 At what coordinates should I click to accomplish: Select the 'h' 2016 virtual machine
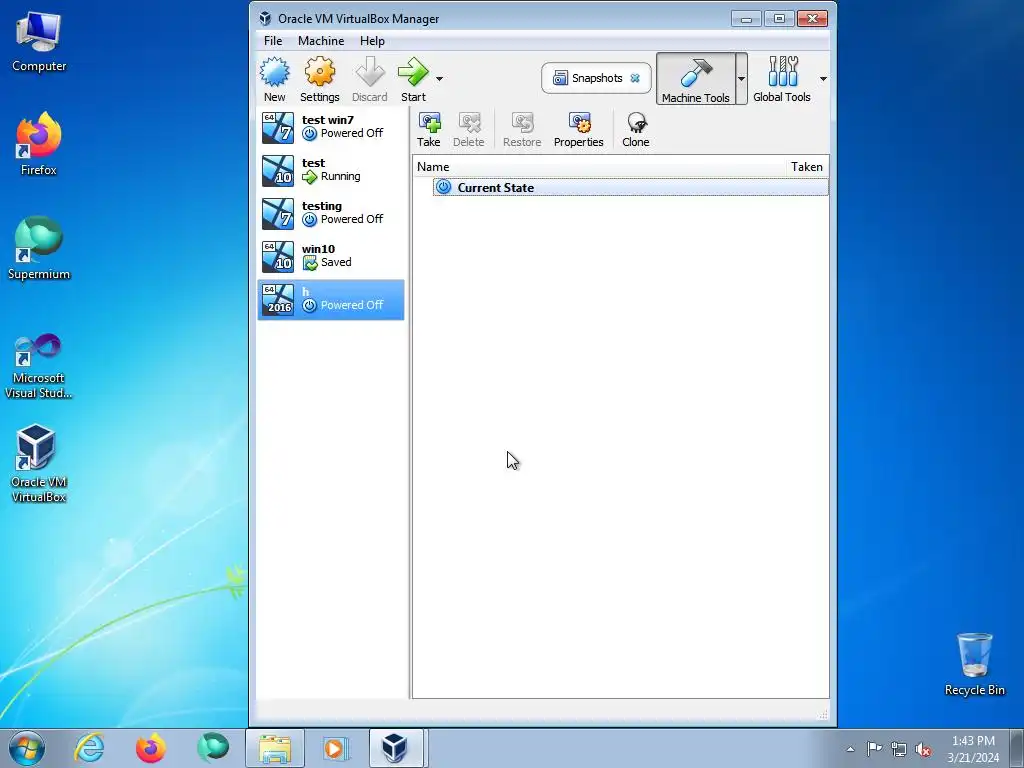pos(331,300)
